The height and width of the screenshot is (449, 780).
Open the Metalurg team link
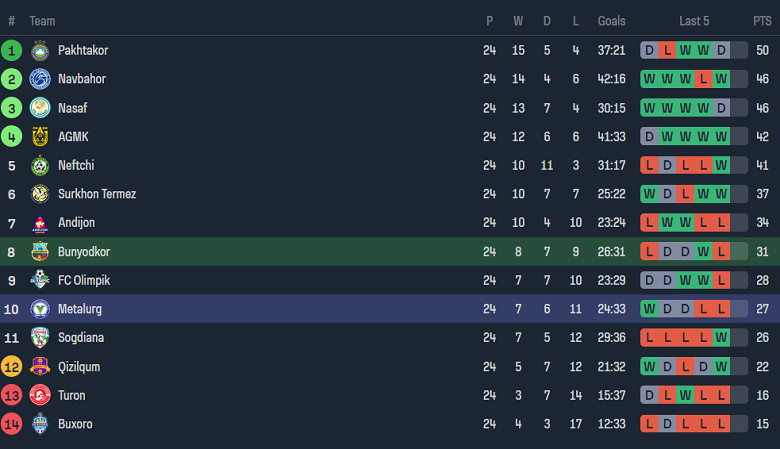pos(80,309)
